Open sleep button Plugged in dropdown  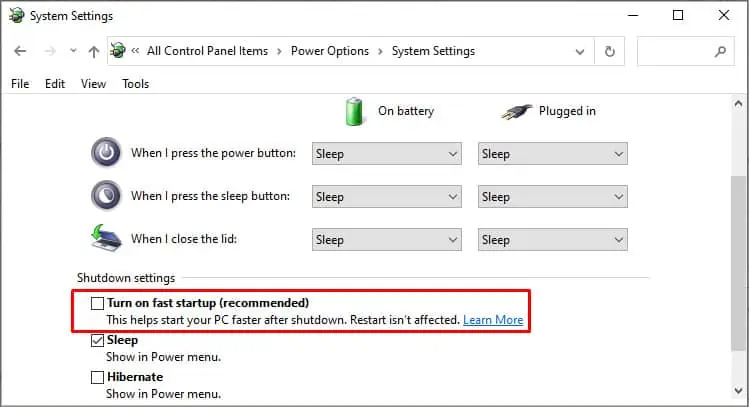[553, 197]
